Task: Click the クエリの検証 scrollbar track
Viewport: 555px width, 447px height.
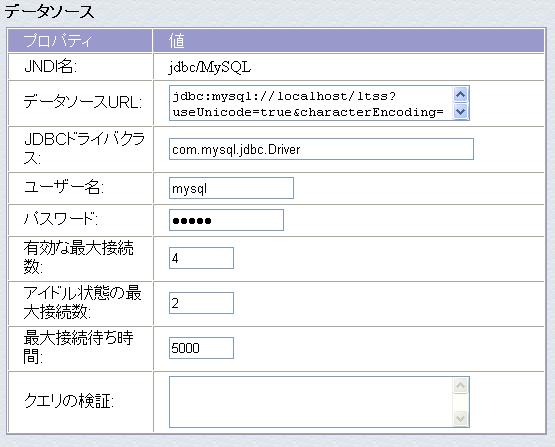Action: tap(460, 402)
